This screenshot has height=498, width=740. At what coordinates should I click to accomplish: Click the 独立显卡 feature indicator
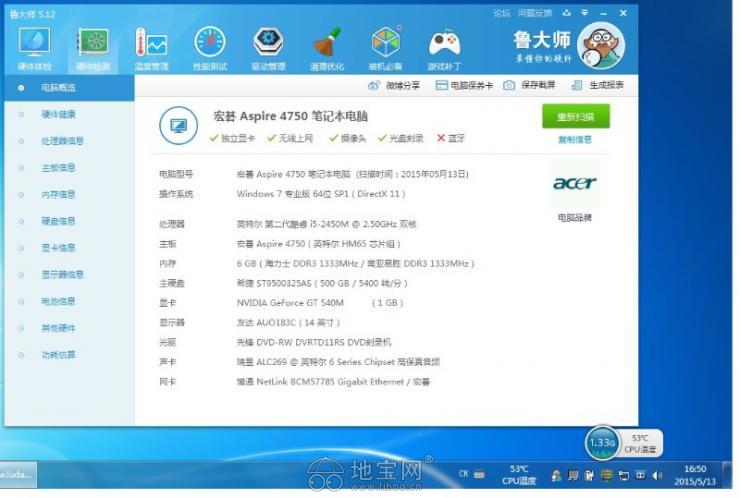coord(232,138)
